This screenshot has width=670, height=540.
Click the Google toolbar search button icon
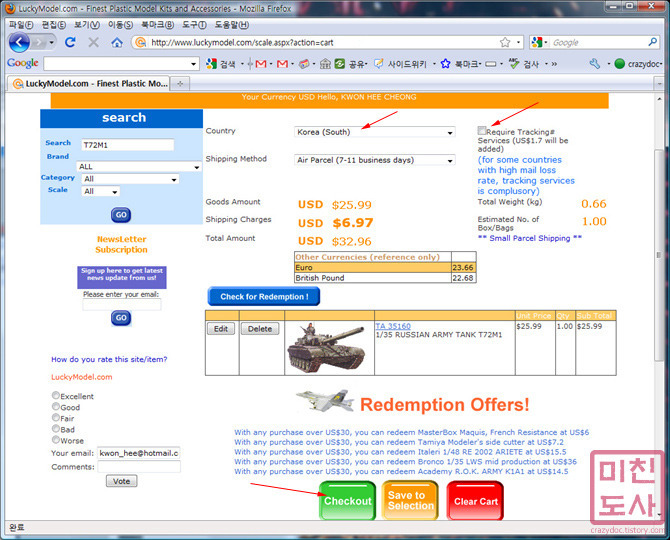click(x=211, y=64)
